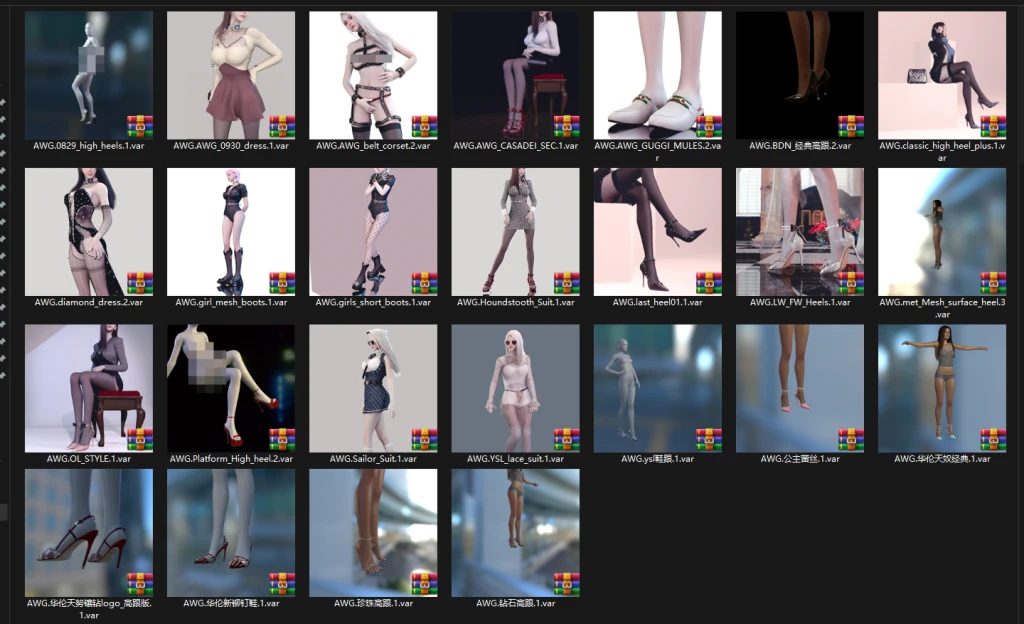Viewport: 1024px width, 624px height.
Task: Choose the AWG.girl_mesh_boots.1.var thumbnail
Action: pos(231,231)
